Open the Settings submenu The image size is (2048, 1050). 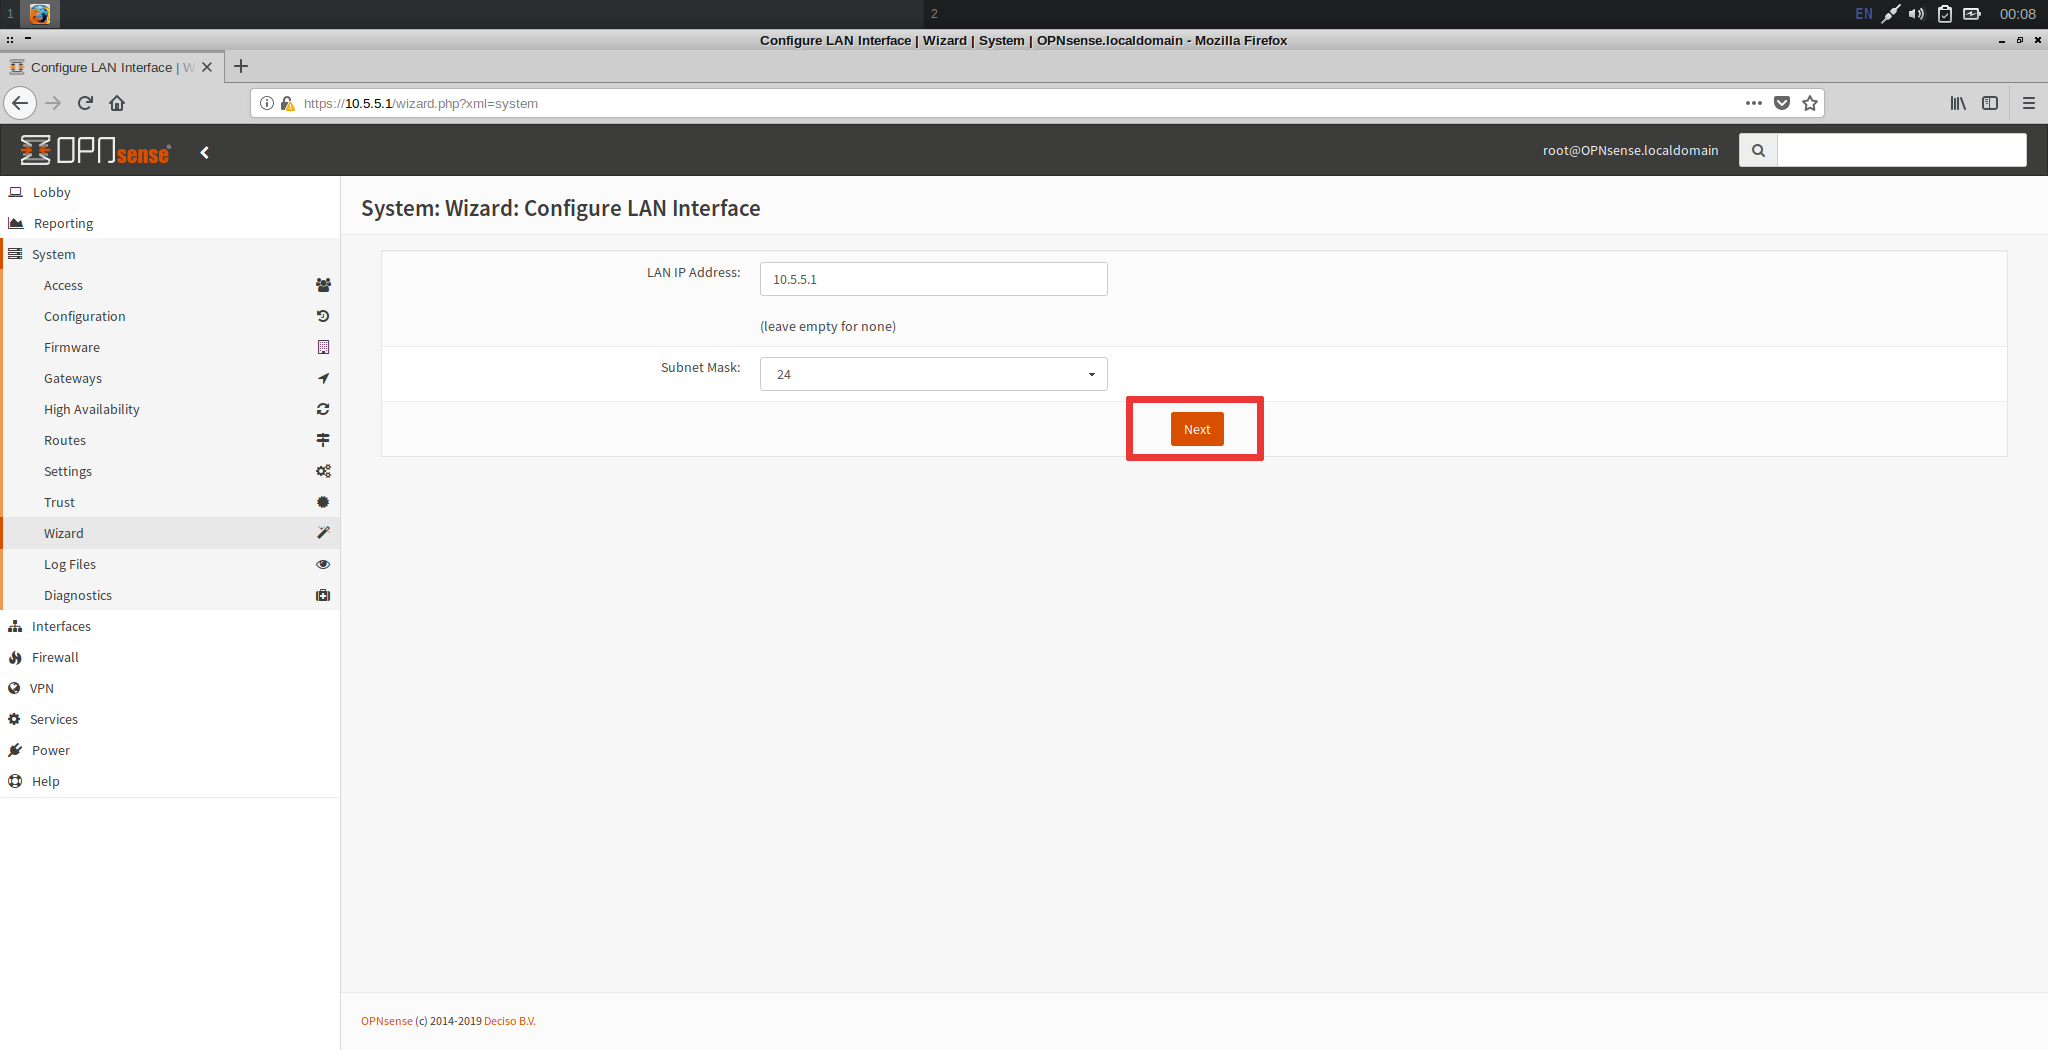(x=170, y=471)
